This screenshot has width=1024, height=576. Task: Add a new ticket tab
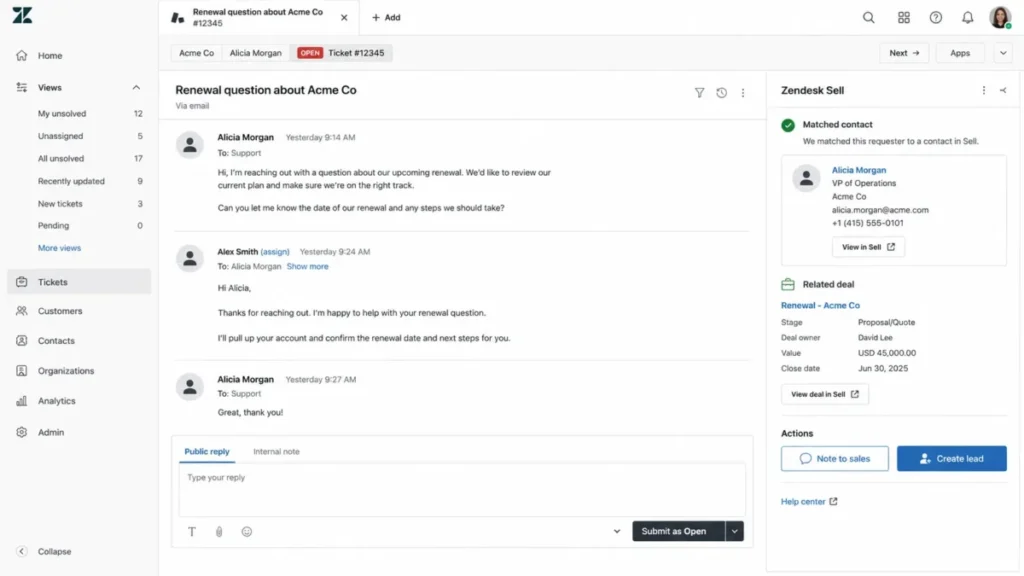tap(386, 18)
